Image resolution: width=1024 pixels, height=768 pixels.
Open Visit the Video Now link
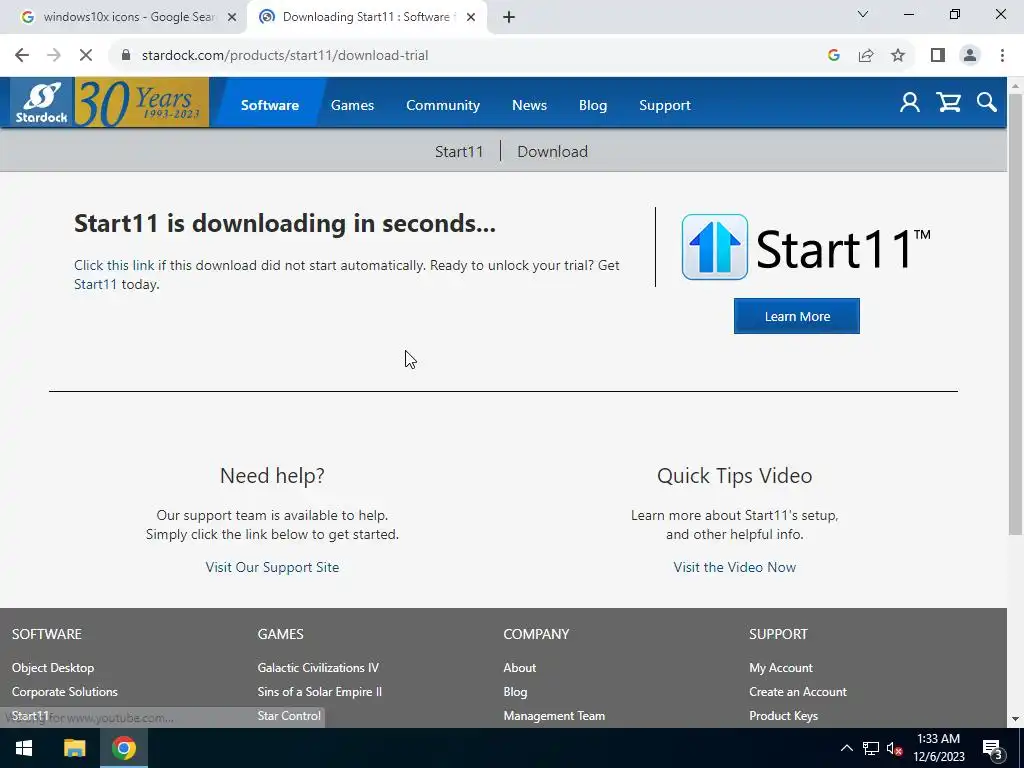coord(735,567)
